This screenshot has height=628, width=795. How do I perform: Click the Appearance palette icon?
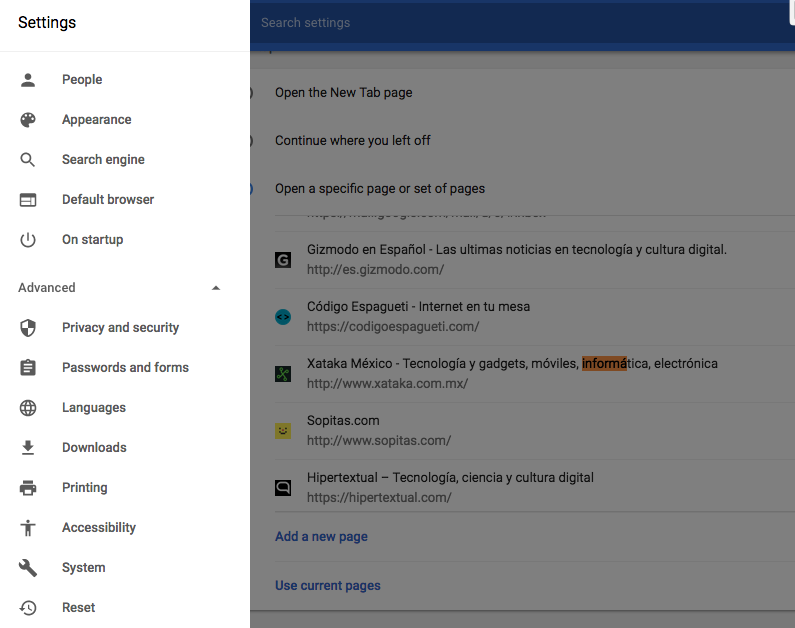[28, 120]
